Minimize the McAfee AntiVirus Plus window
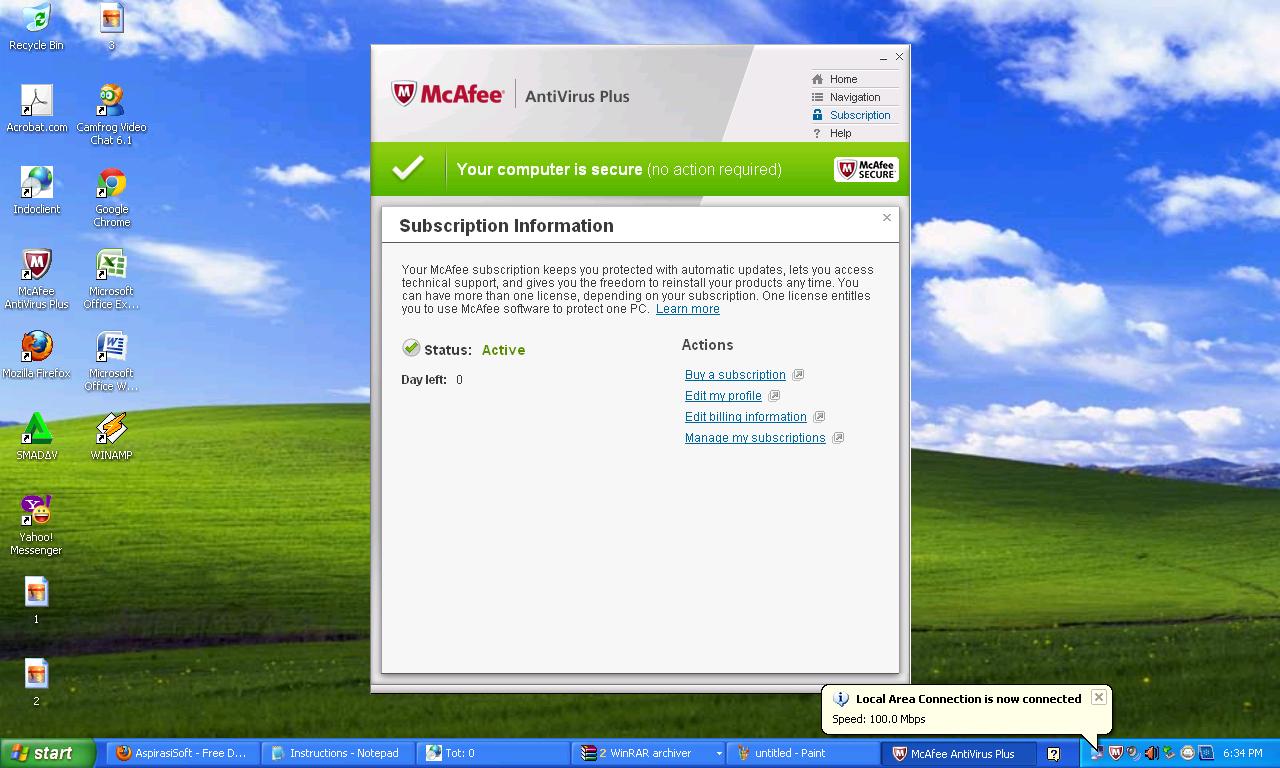 (x=883, y=58)
